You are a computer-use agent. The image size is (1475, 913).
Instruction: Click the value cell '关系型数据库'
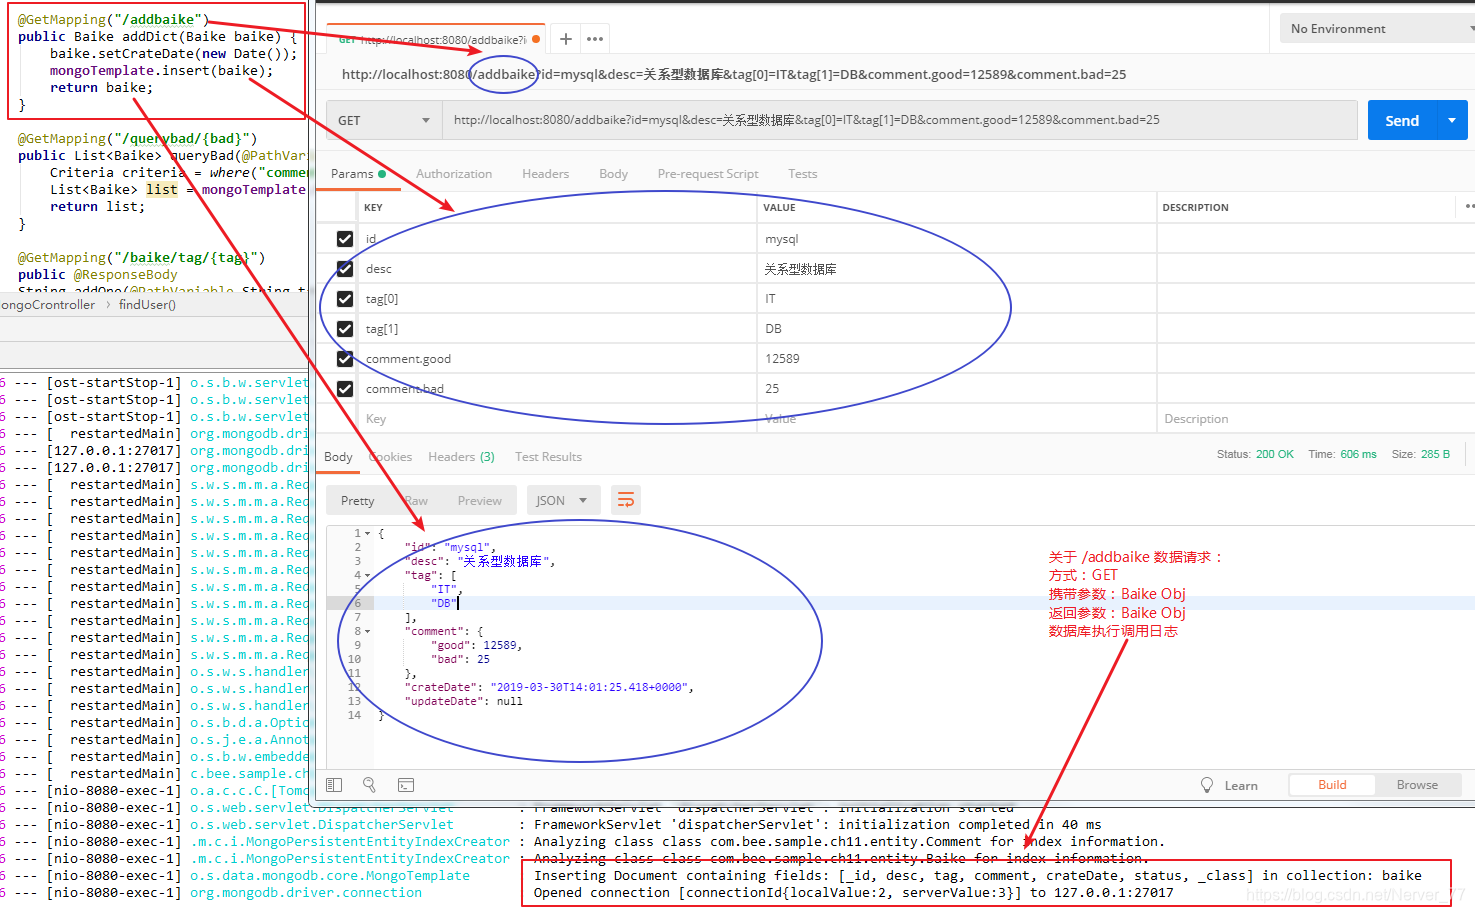click(956, 269)
